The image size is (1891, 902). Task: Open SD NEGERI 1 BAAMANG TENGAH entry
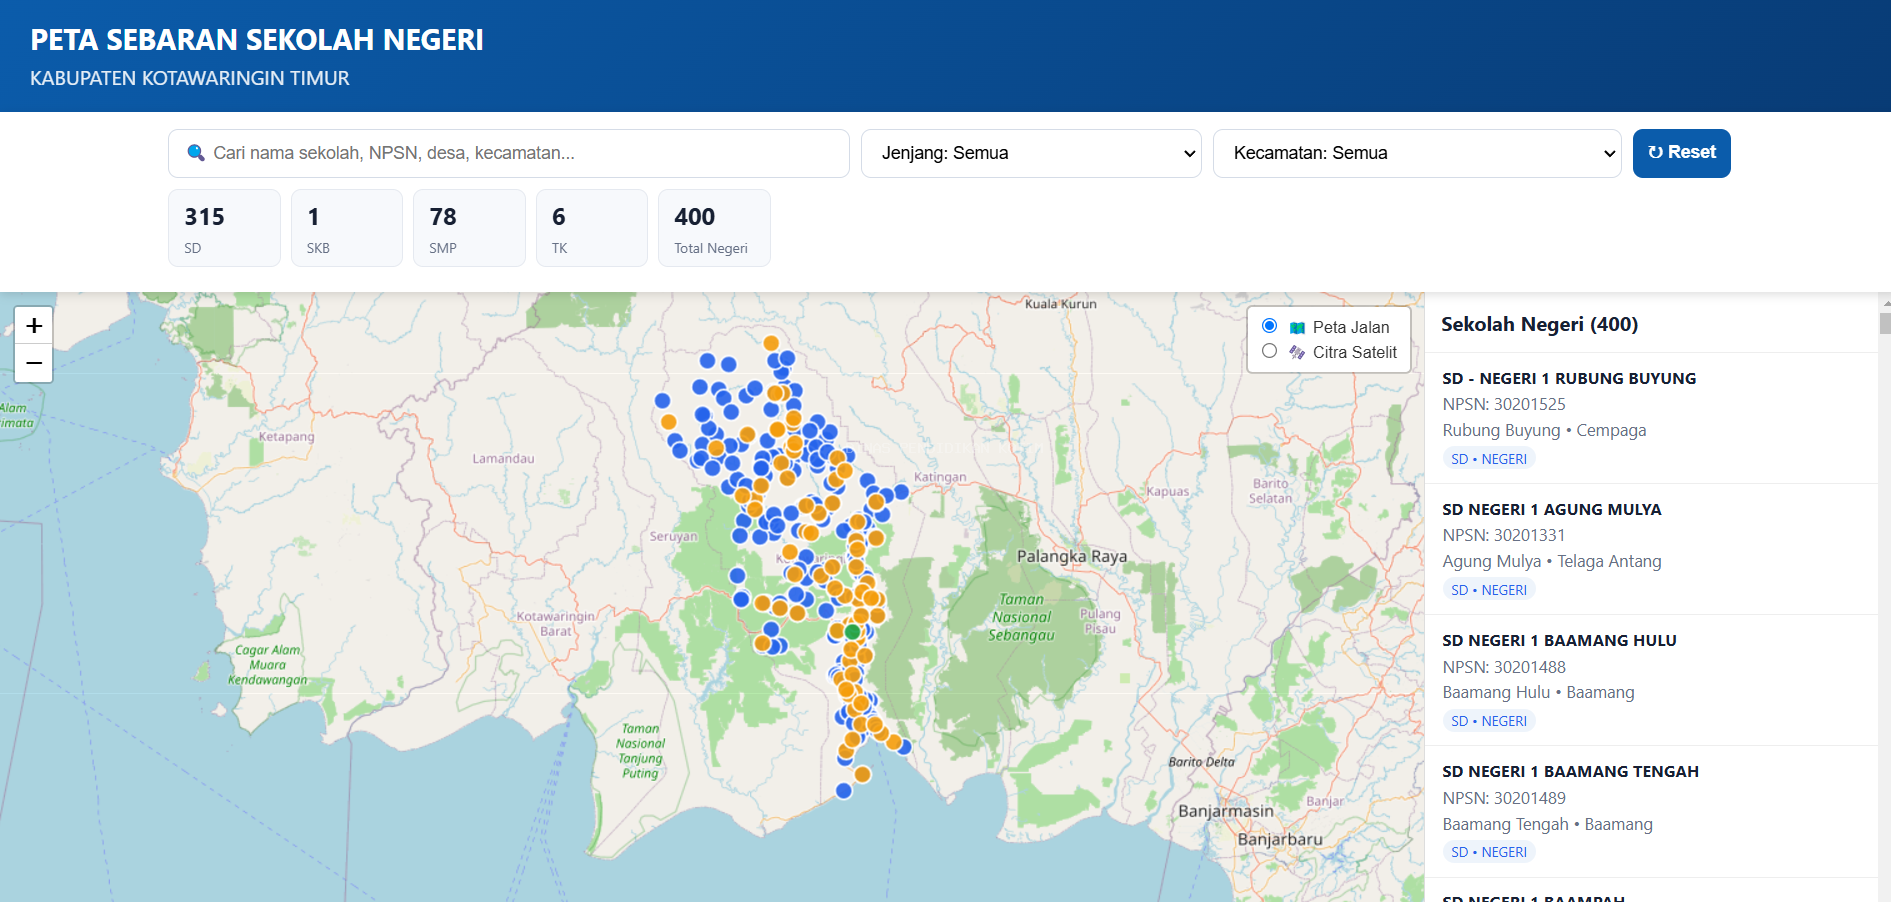point(1651,811)
